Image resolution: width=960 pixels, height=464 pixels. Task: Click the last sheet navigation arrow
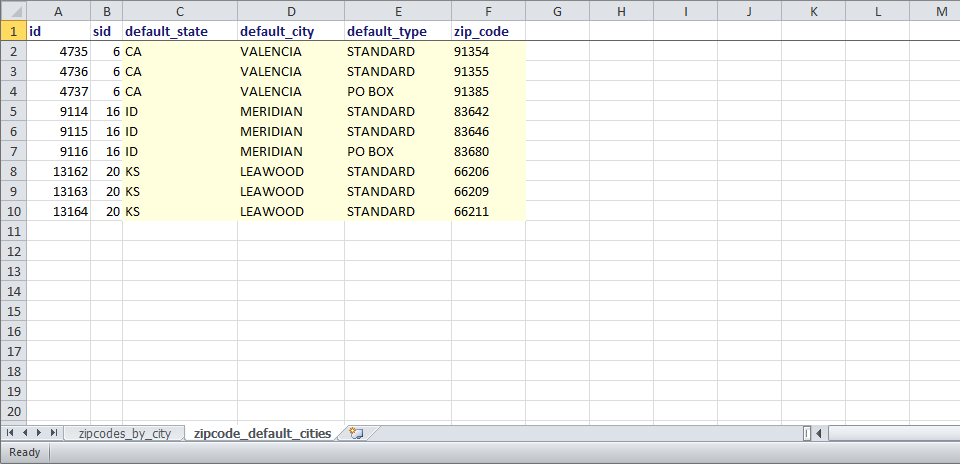[54, 433]
